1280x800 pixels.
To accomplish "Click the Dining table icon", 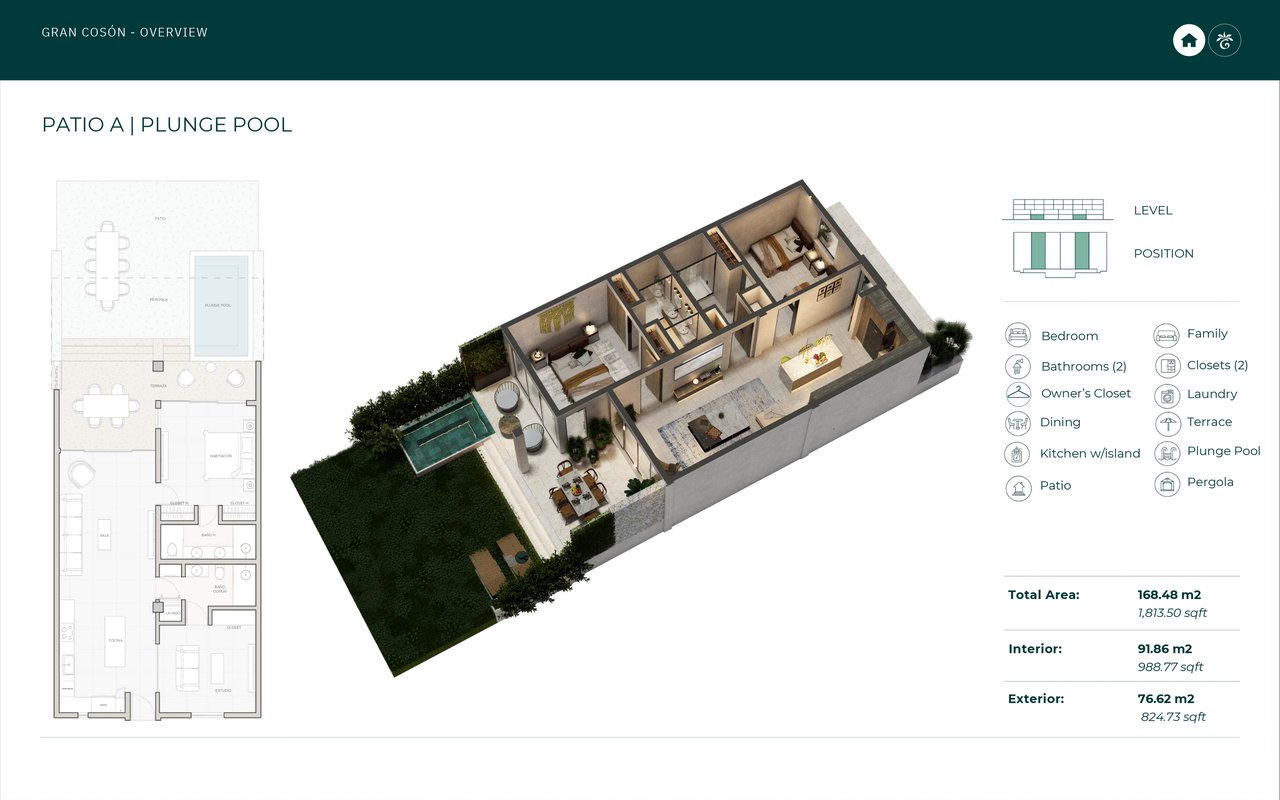I will tap(1018, 423).
